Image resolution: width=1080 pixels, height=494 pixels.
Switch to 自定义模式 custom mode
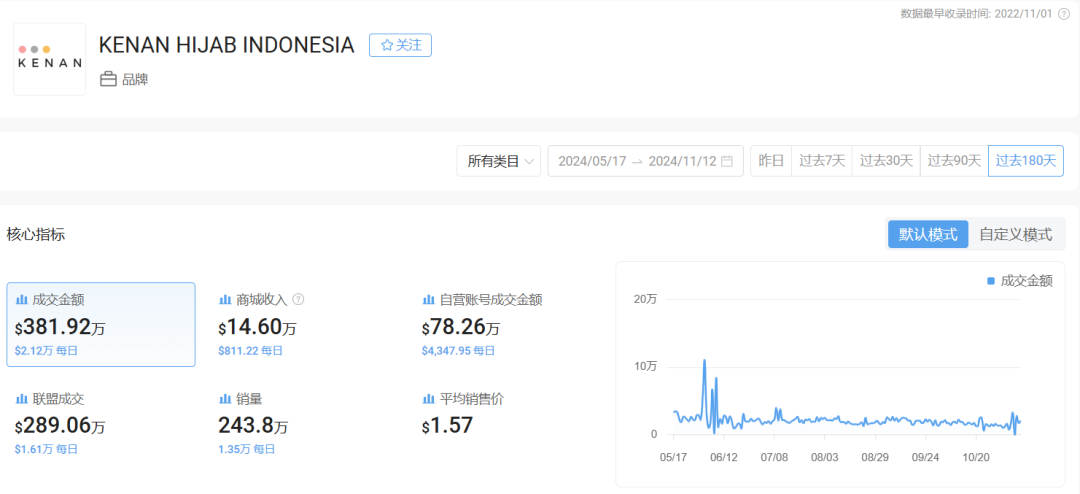click(x=1015, y=234)
